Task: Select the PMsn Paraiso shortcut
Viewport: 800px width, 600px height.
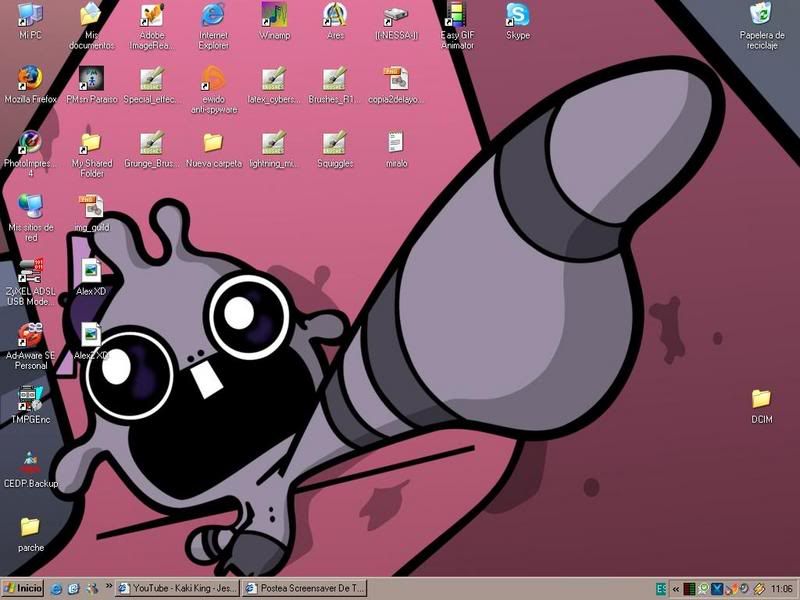Action: (x=91, y=85)
